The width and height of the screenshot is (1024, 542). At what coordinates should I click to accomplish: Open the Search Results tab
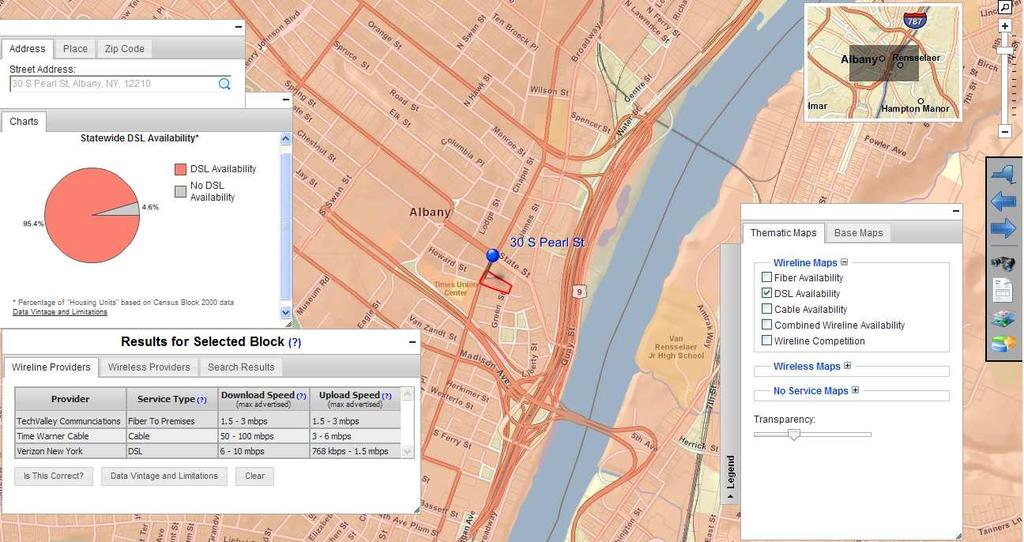click(241, 367)
